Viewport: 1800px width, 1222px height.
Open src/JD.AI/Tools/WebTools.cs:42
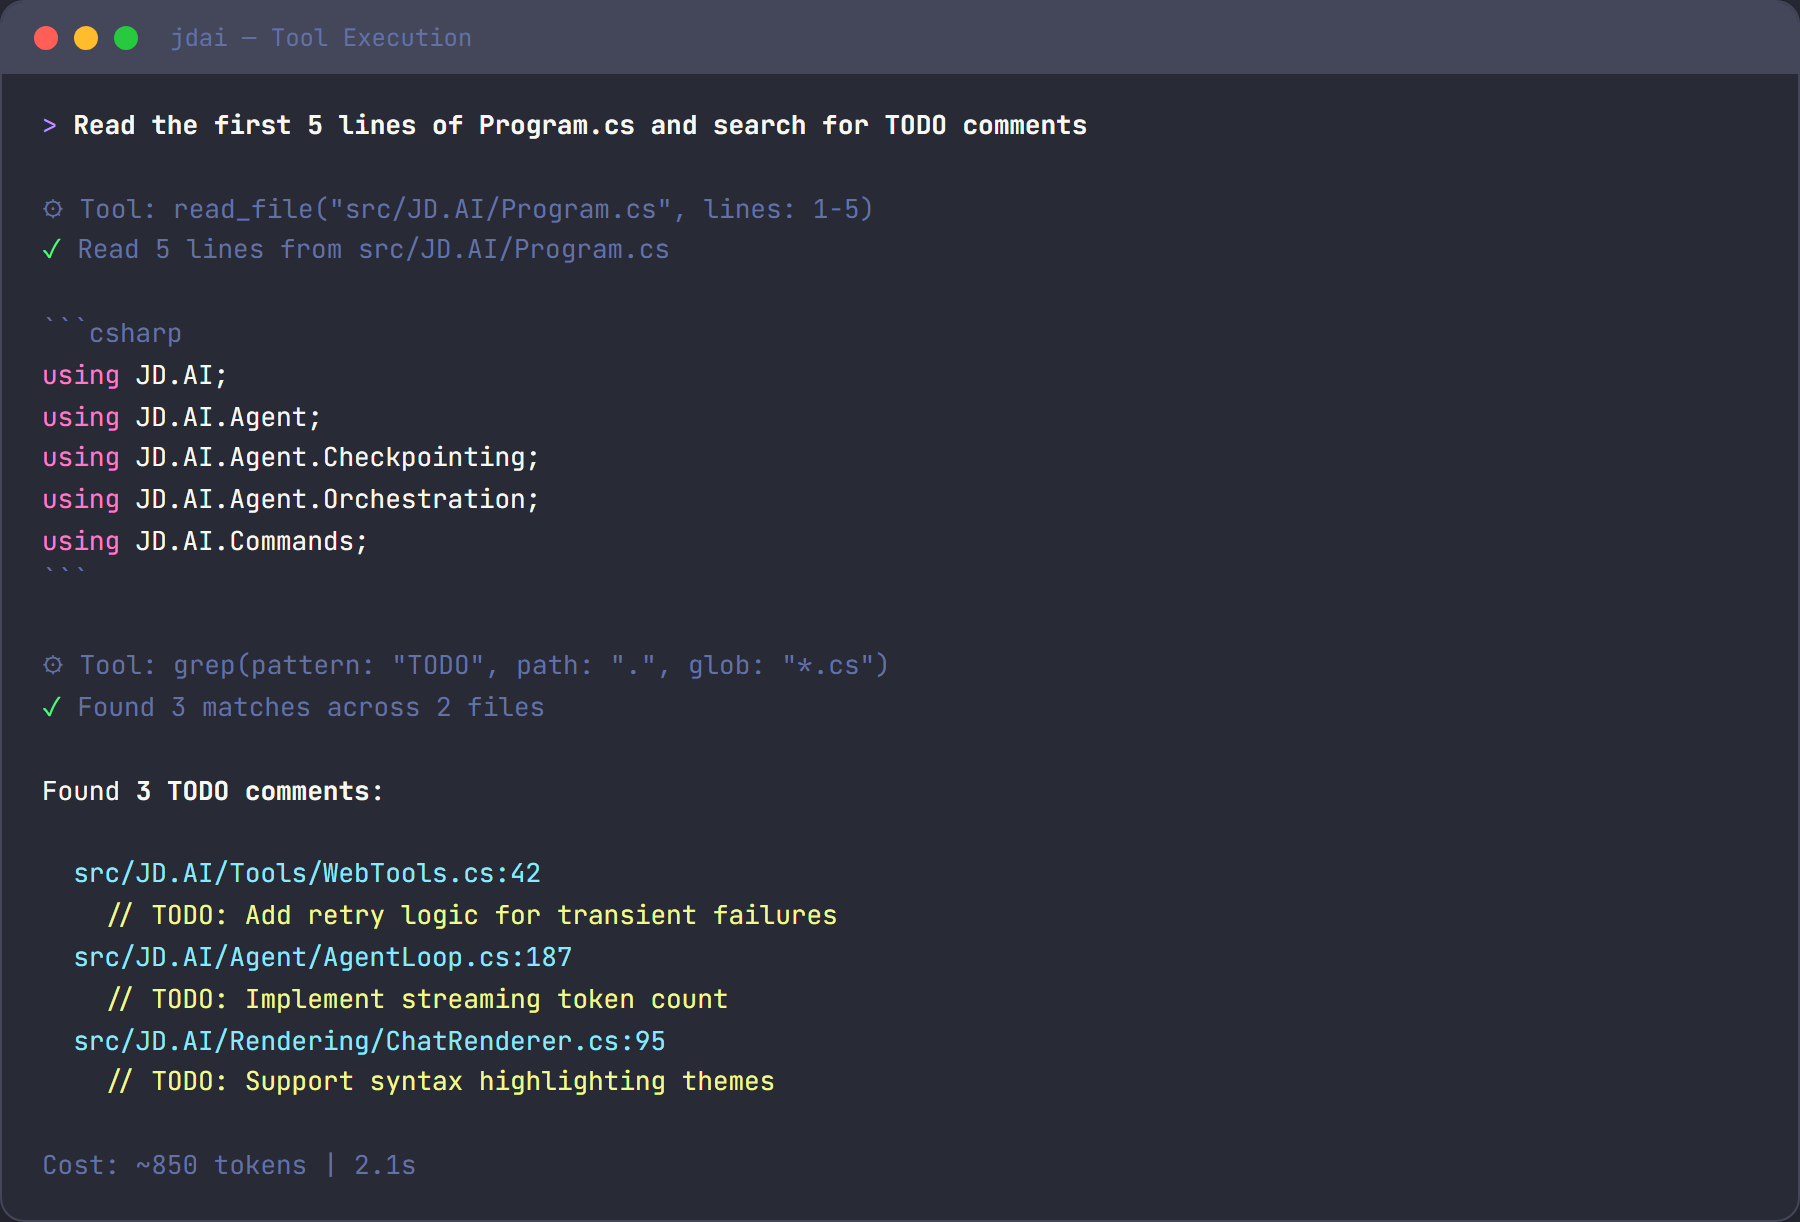[x=305, y=873]
